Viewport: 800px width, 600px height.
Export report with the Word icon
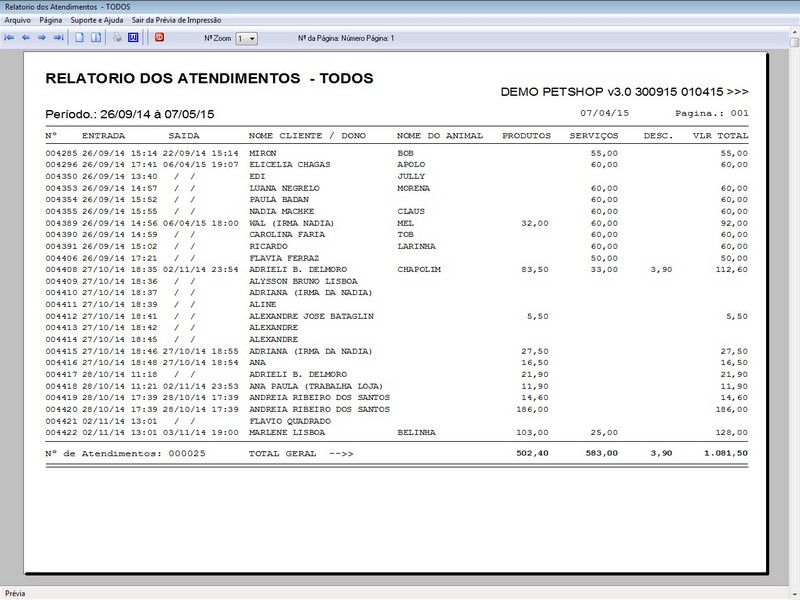click(132, 38)
